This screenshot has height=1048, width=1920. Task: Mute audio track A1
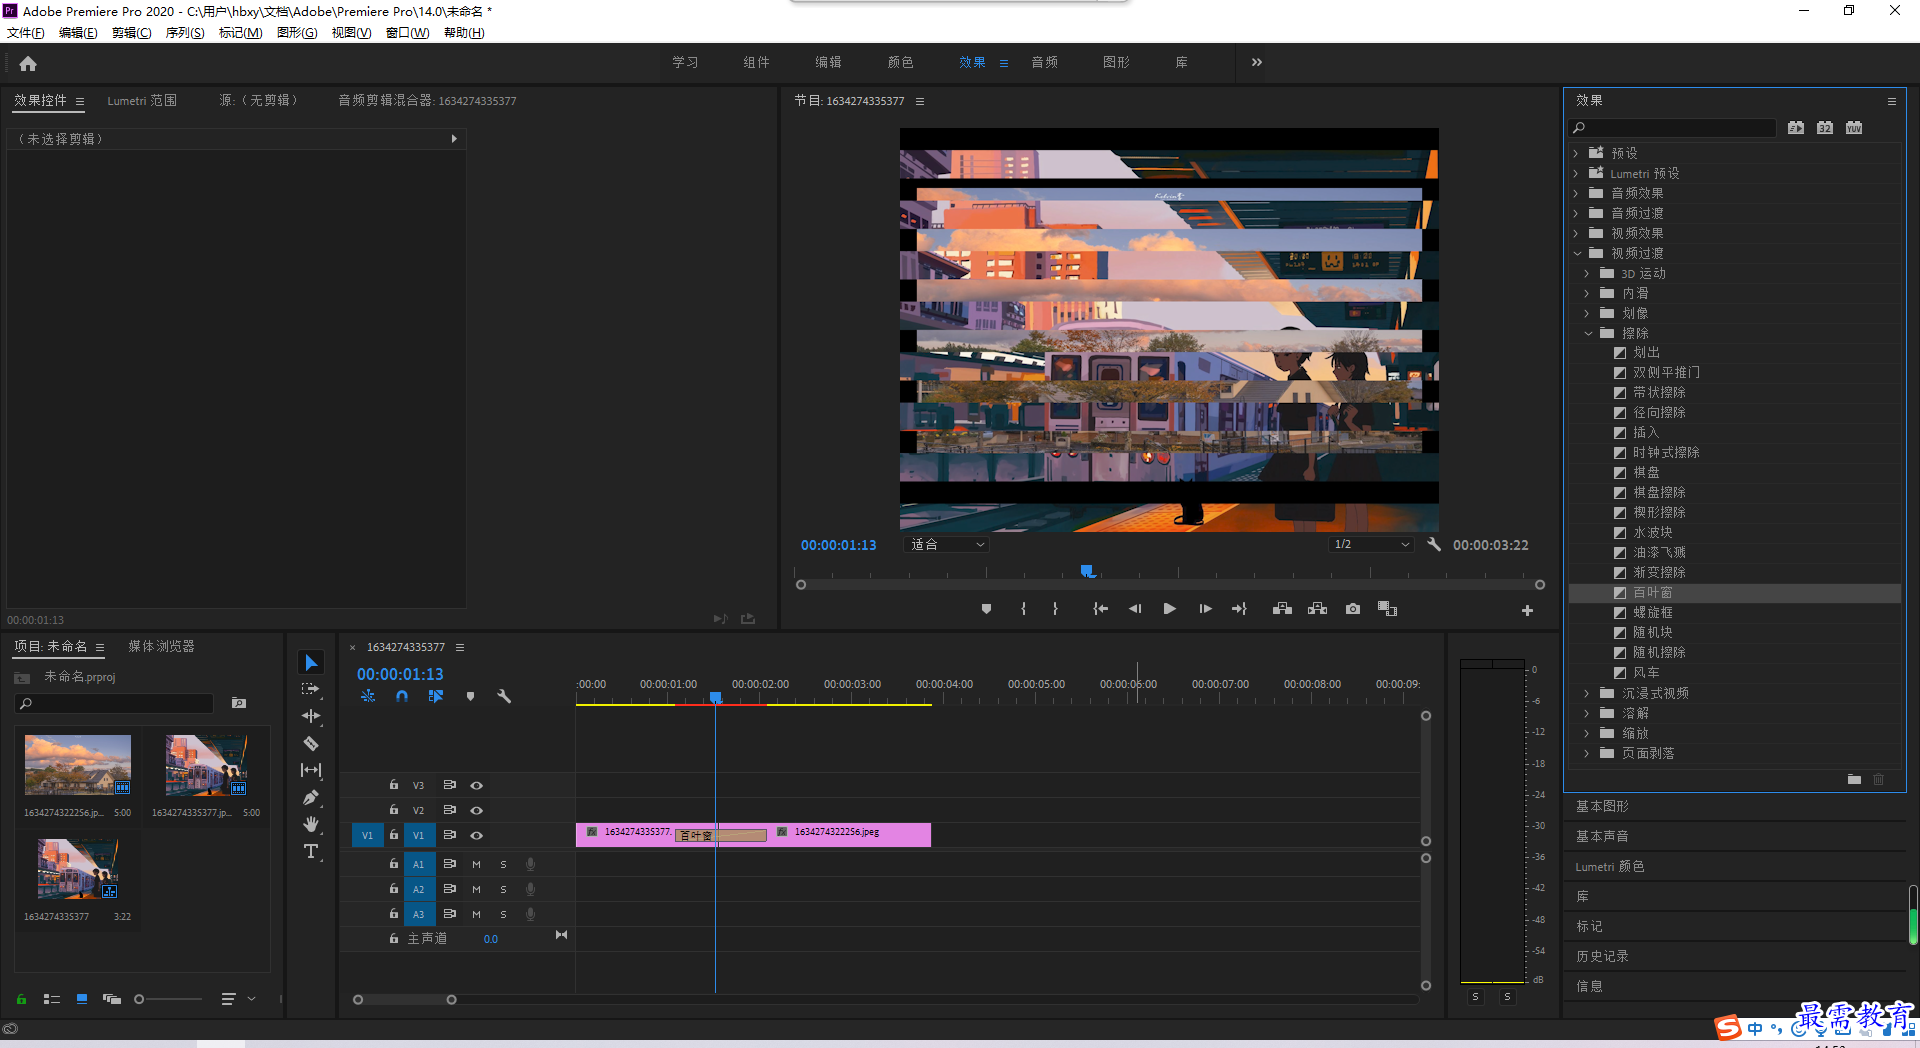click(476, 865)
